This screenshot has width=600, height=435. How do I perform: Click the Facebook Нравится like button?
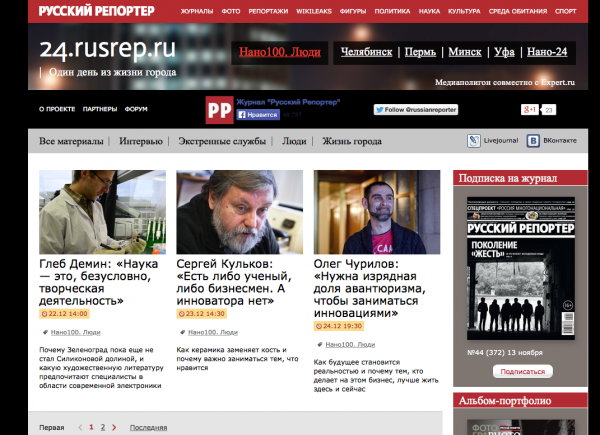coord(258,115)
